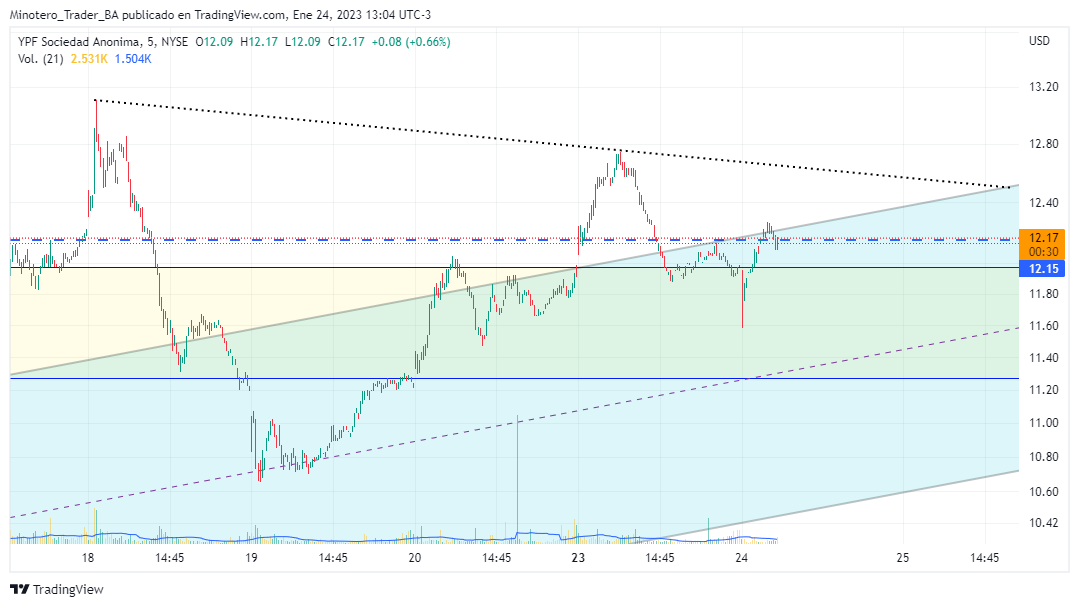Click date 24 on the time axis
This screenshot has height=607, width=1079.
tap(741, 558)
